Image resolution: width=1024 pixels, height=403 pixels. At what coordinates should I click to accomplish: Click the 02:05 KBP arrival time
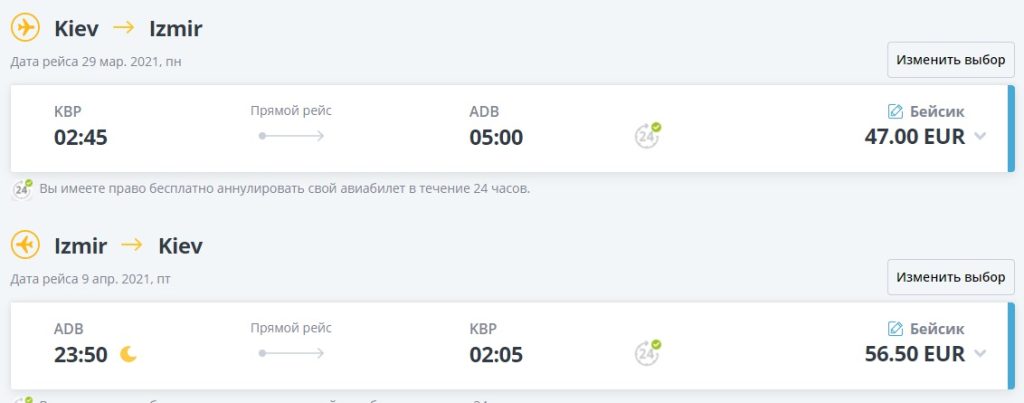click(x=496, y=354)
